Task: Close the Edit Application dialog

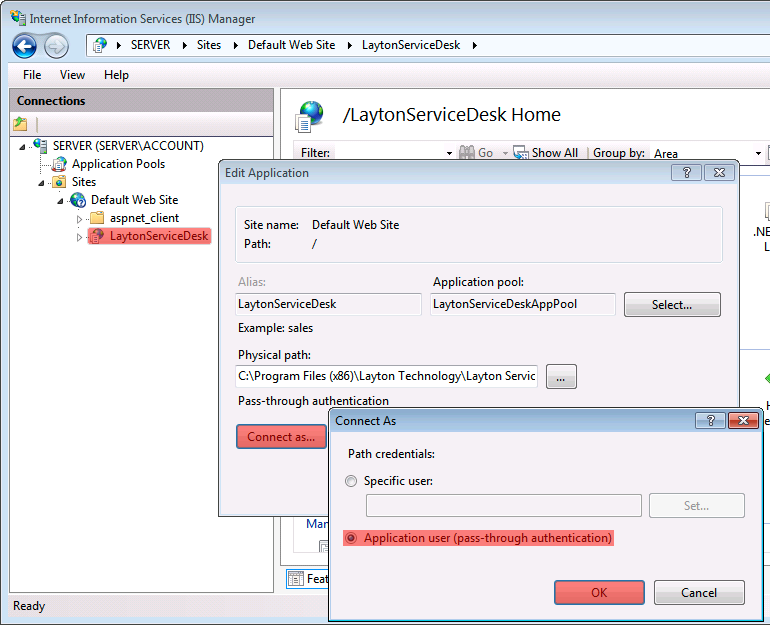Action: click(x=719, y=172)
